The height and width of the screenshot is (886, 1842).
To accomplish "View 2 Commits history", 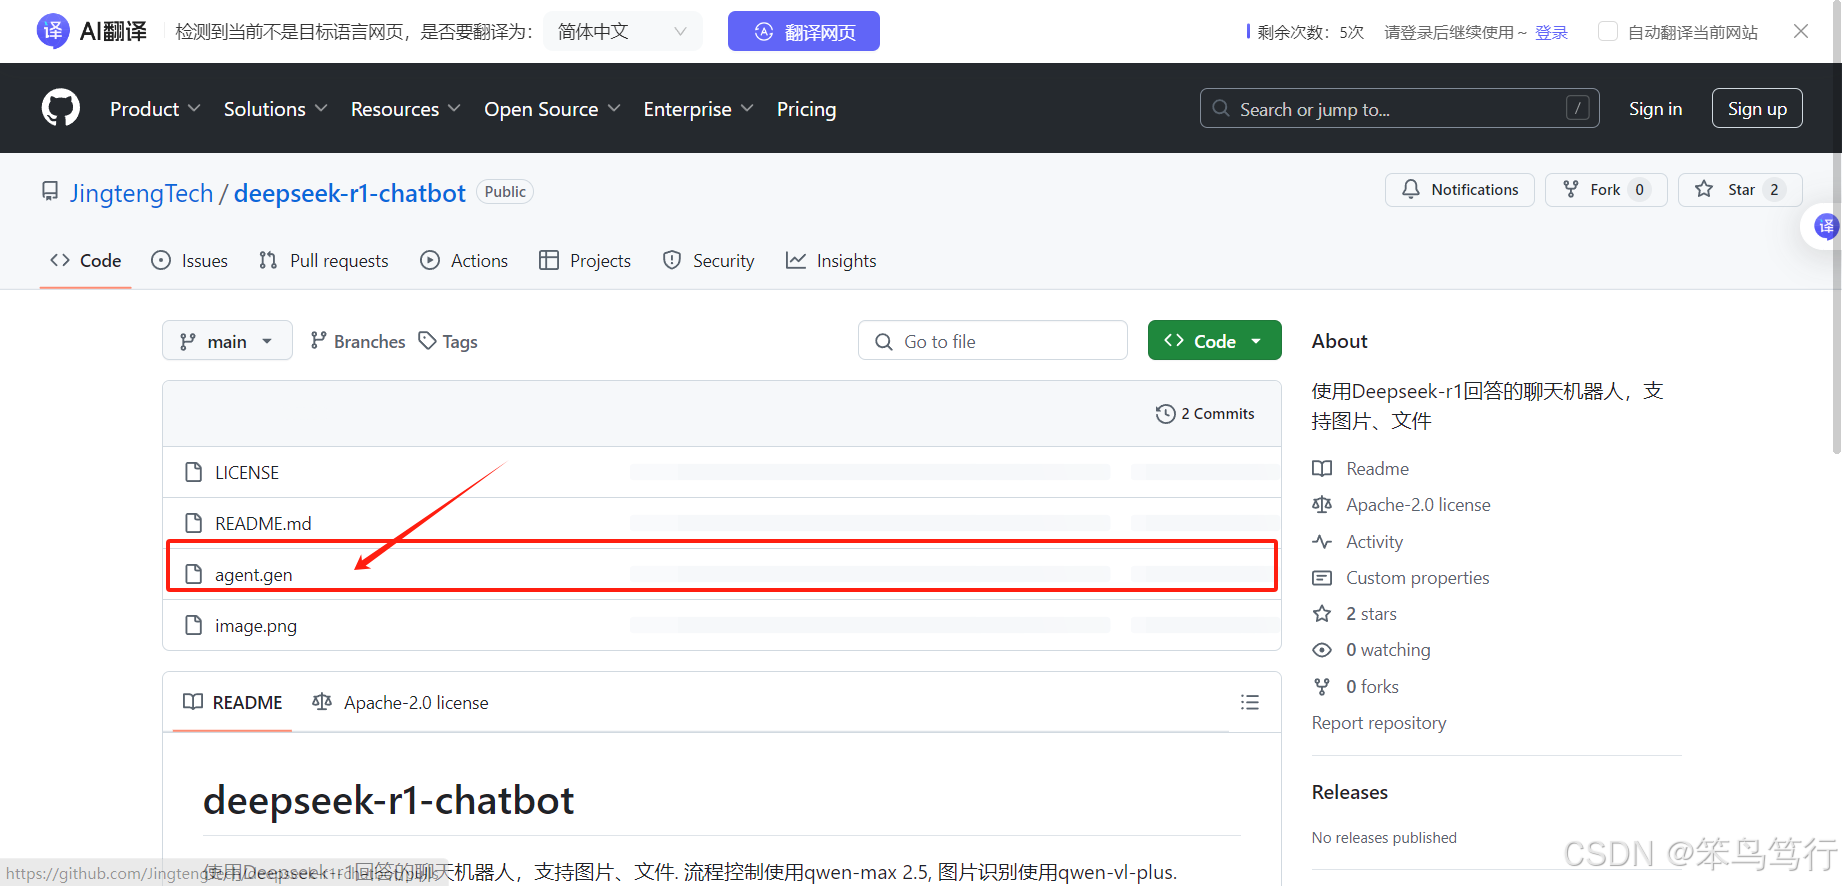I will [1205, 413].
